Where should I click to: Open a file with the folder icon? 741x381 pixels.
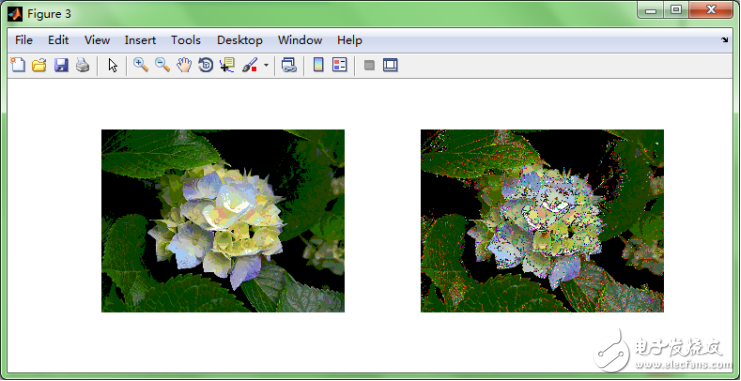click(x=39, y=65)
